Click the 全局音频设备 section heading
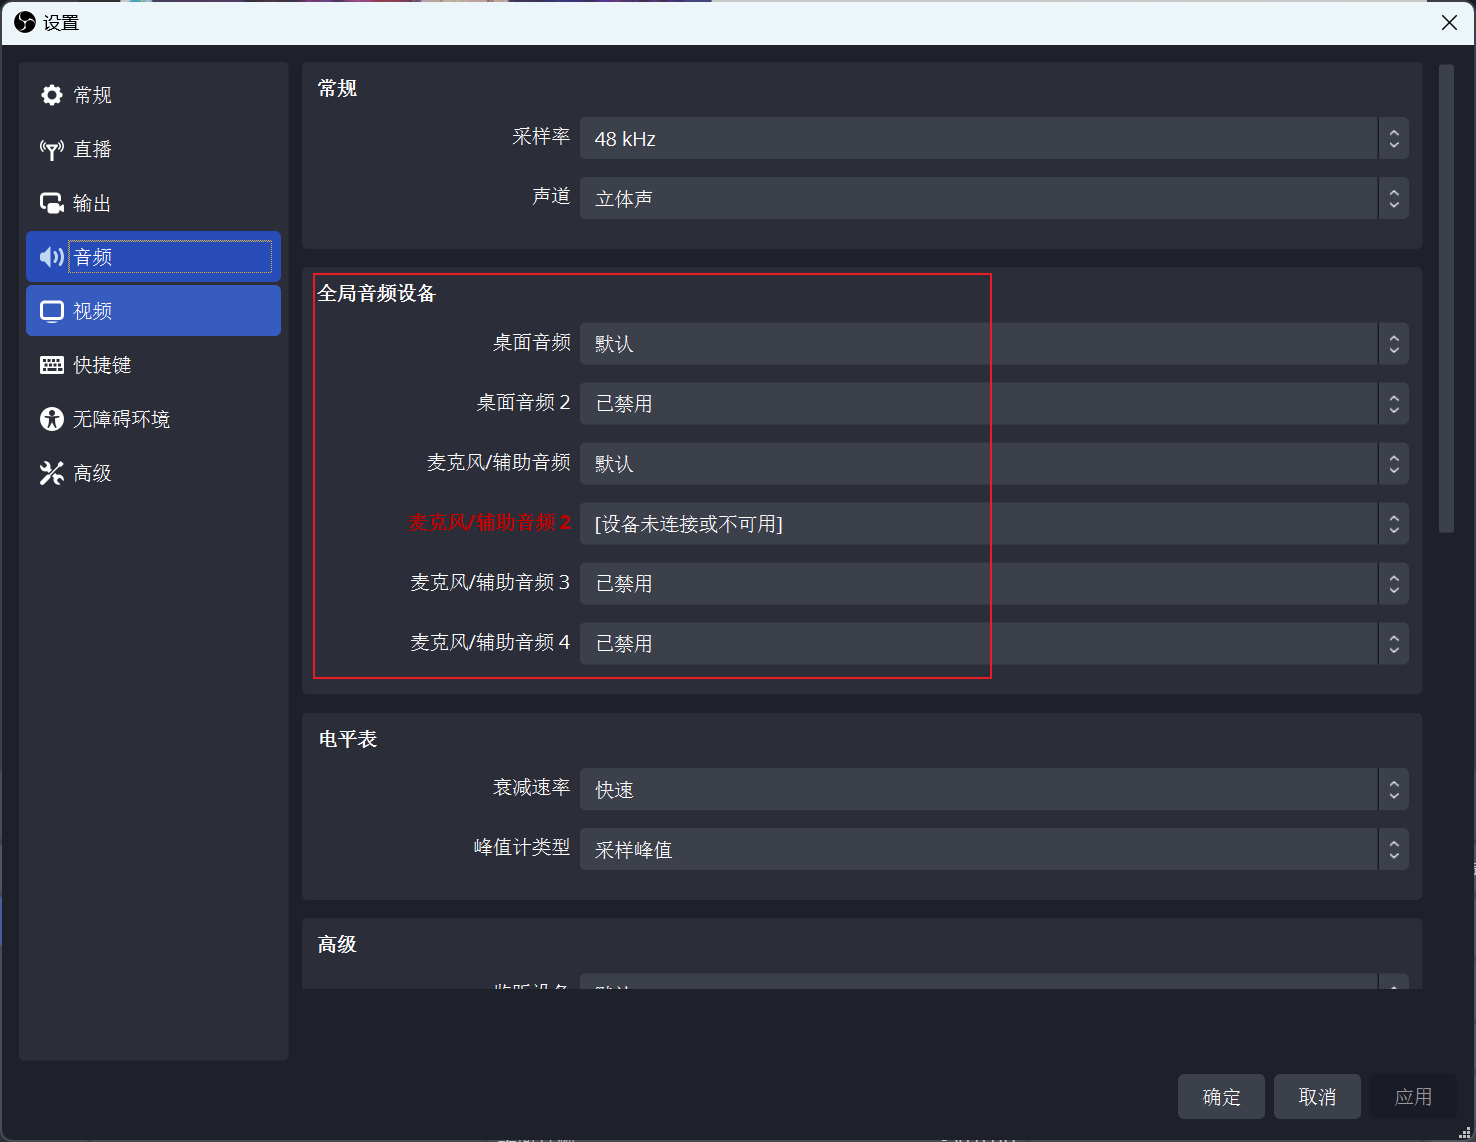 pyautogui.click(x=377, y=293)
